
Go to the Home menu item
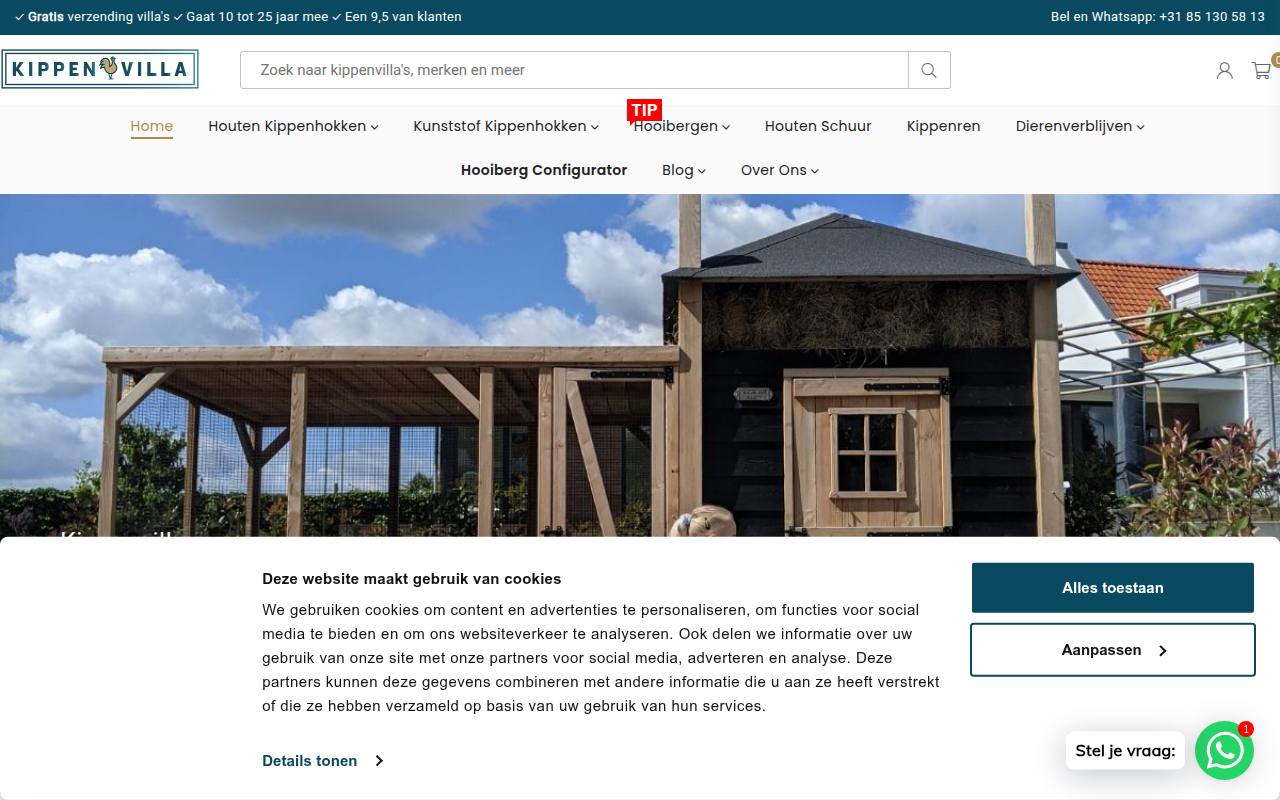(152, 126)
